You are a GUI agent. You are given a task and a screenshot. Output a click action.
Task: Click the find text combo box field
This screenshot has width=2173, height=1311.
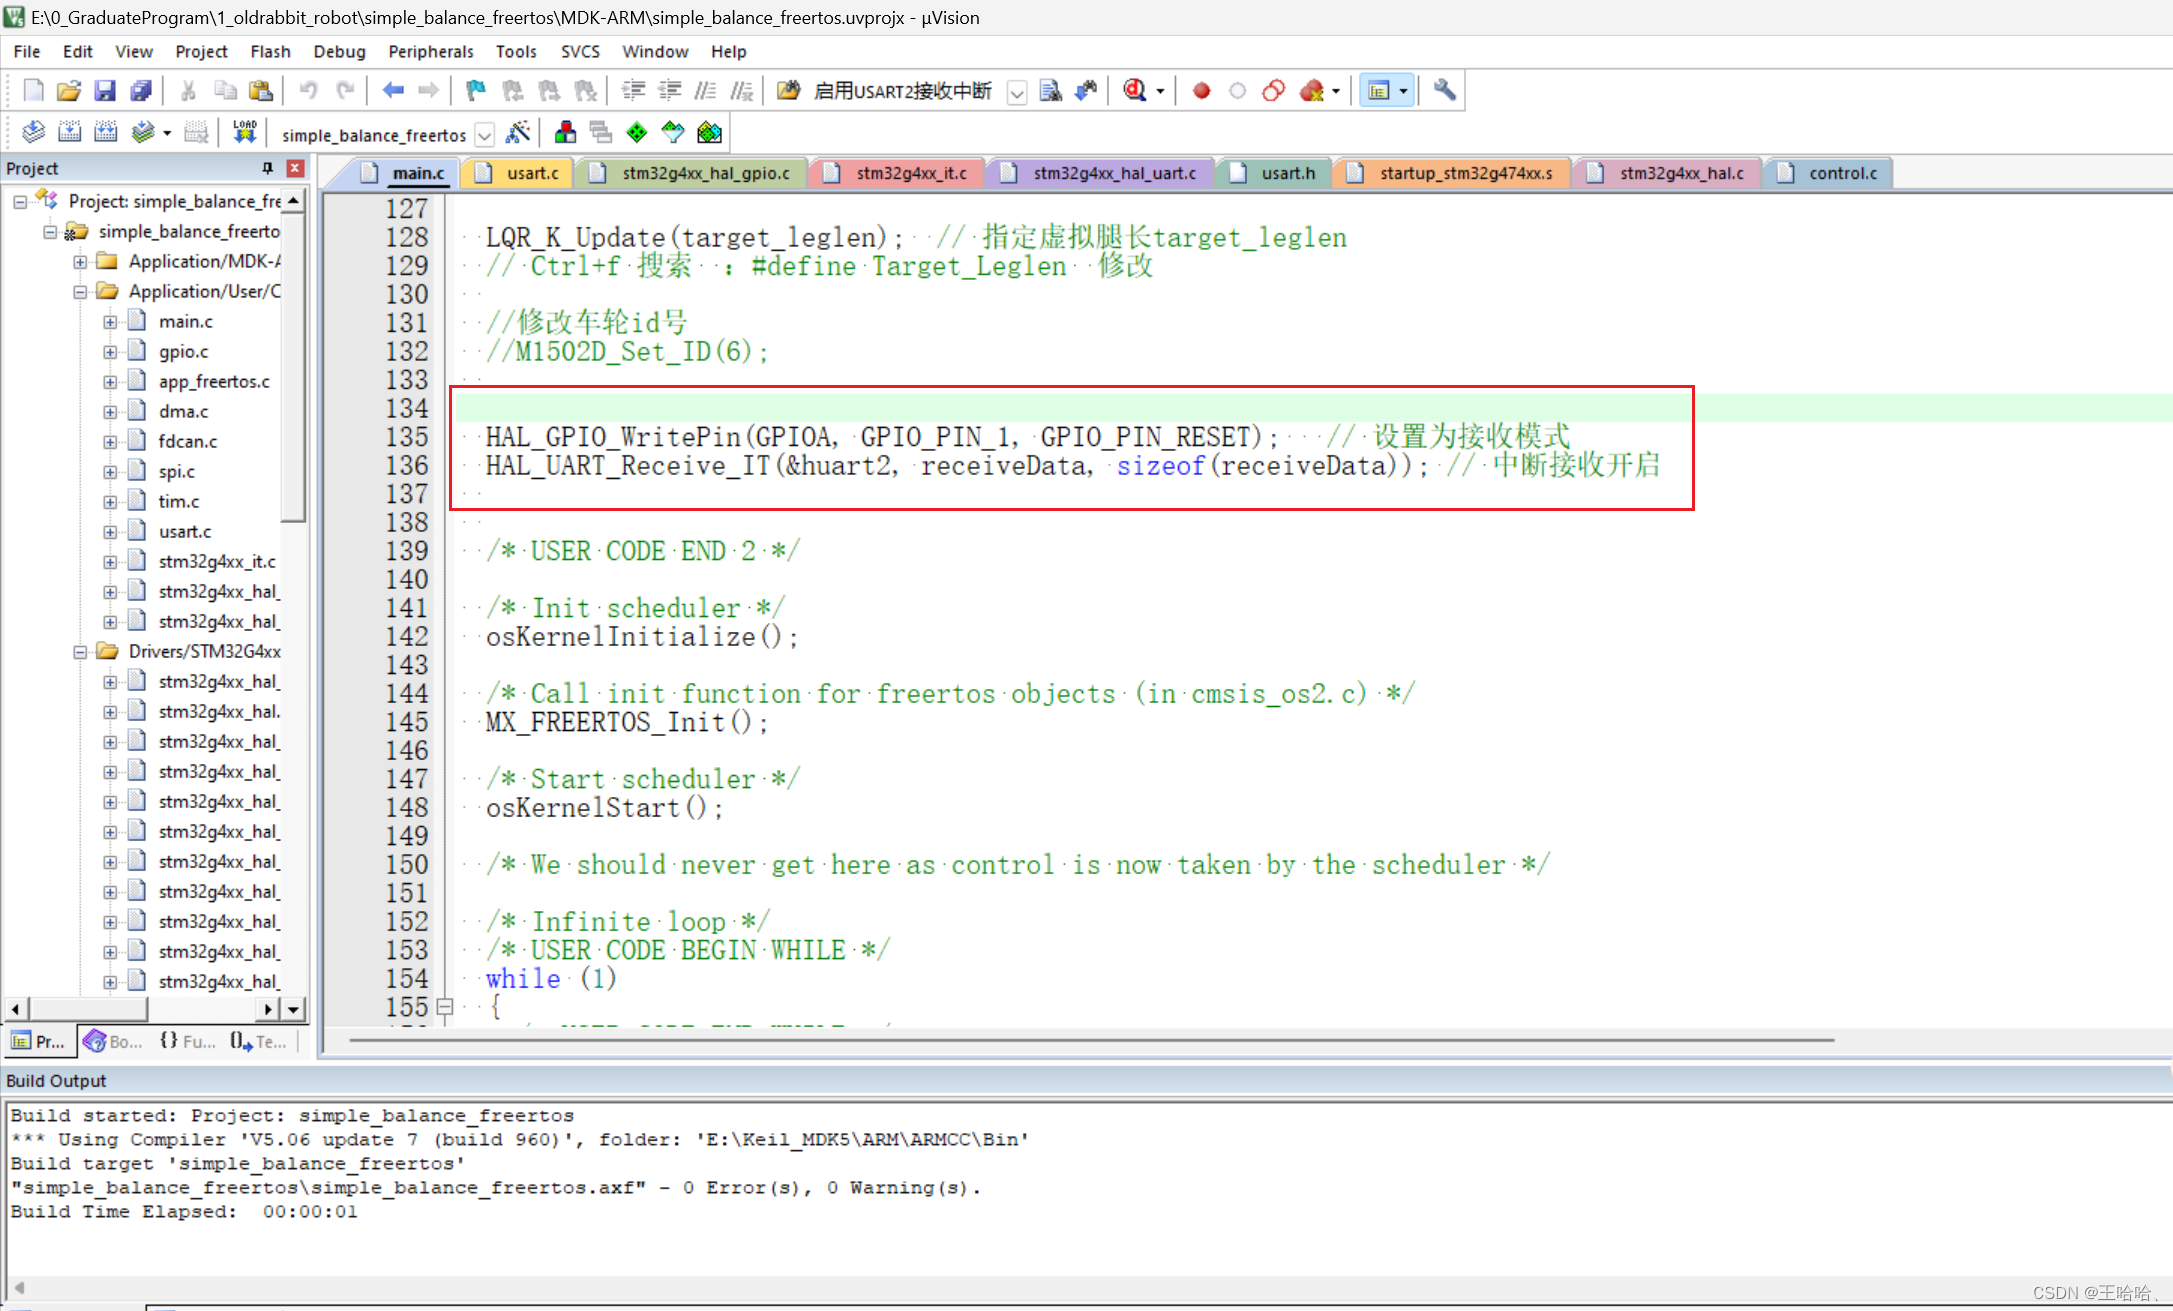pos(907,92)
